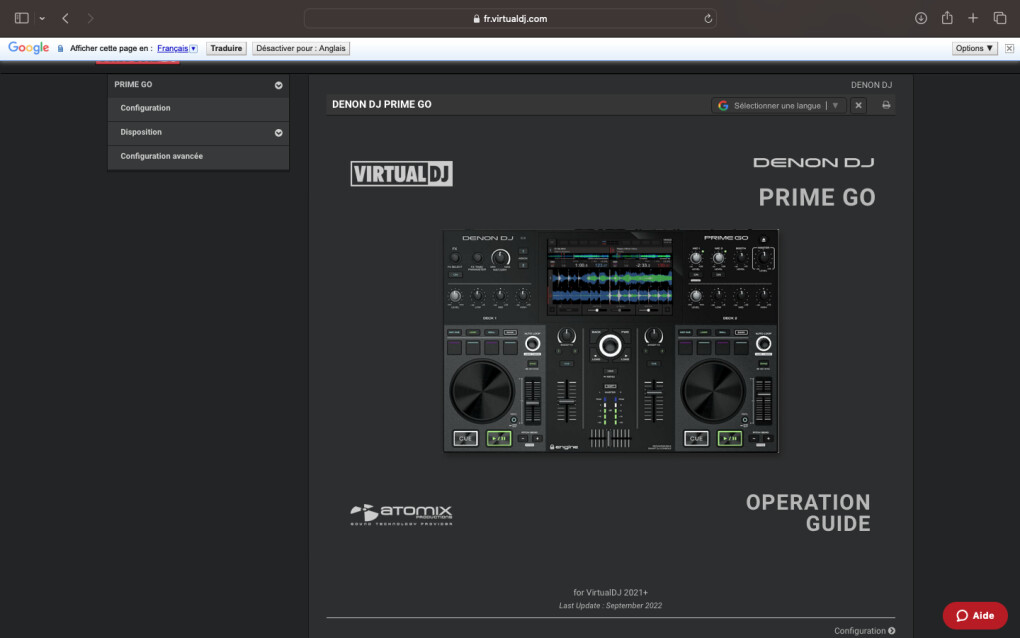Click the Google logo in translate bar
1020x638 pixels.
coord(29,48)
